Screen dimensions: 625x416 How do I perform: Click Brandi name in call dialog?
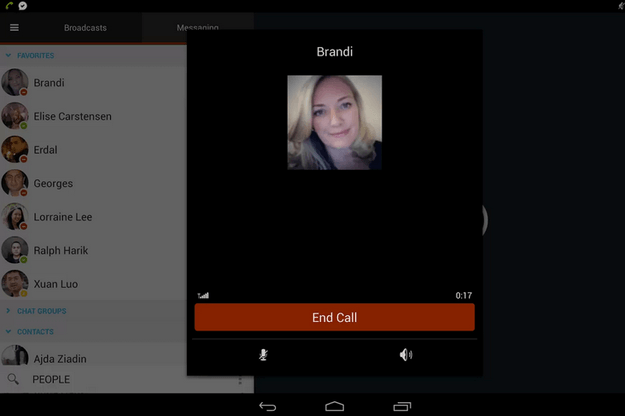click(334, 52)
